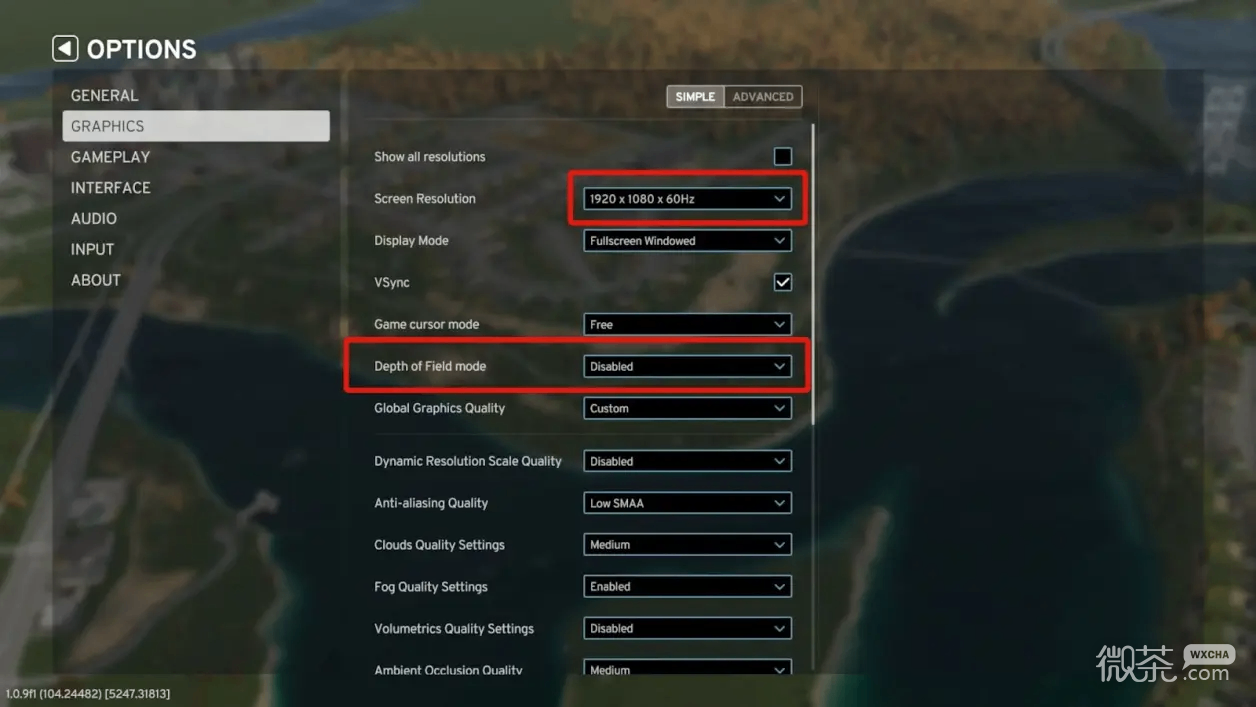Viewport: 1256px width, 707px height.
Task: Go to the GAMEPLAY options category
Action: 110,157
